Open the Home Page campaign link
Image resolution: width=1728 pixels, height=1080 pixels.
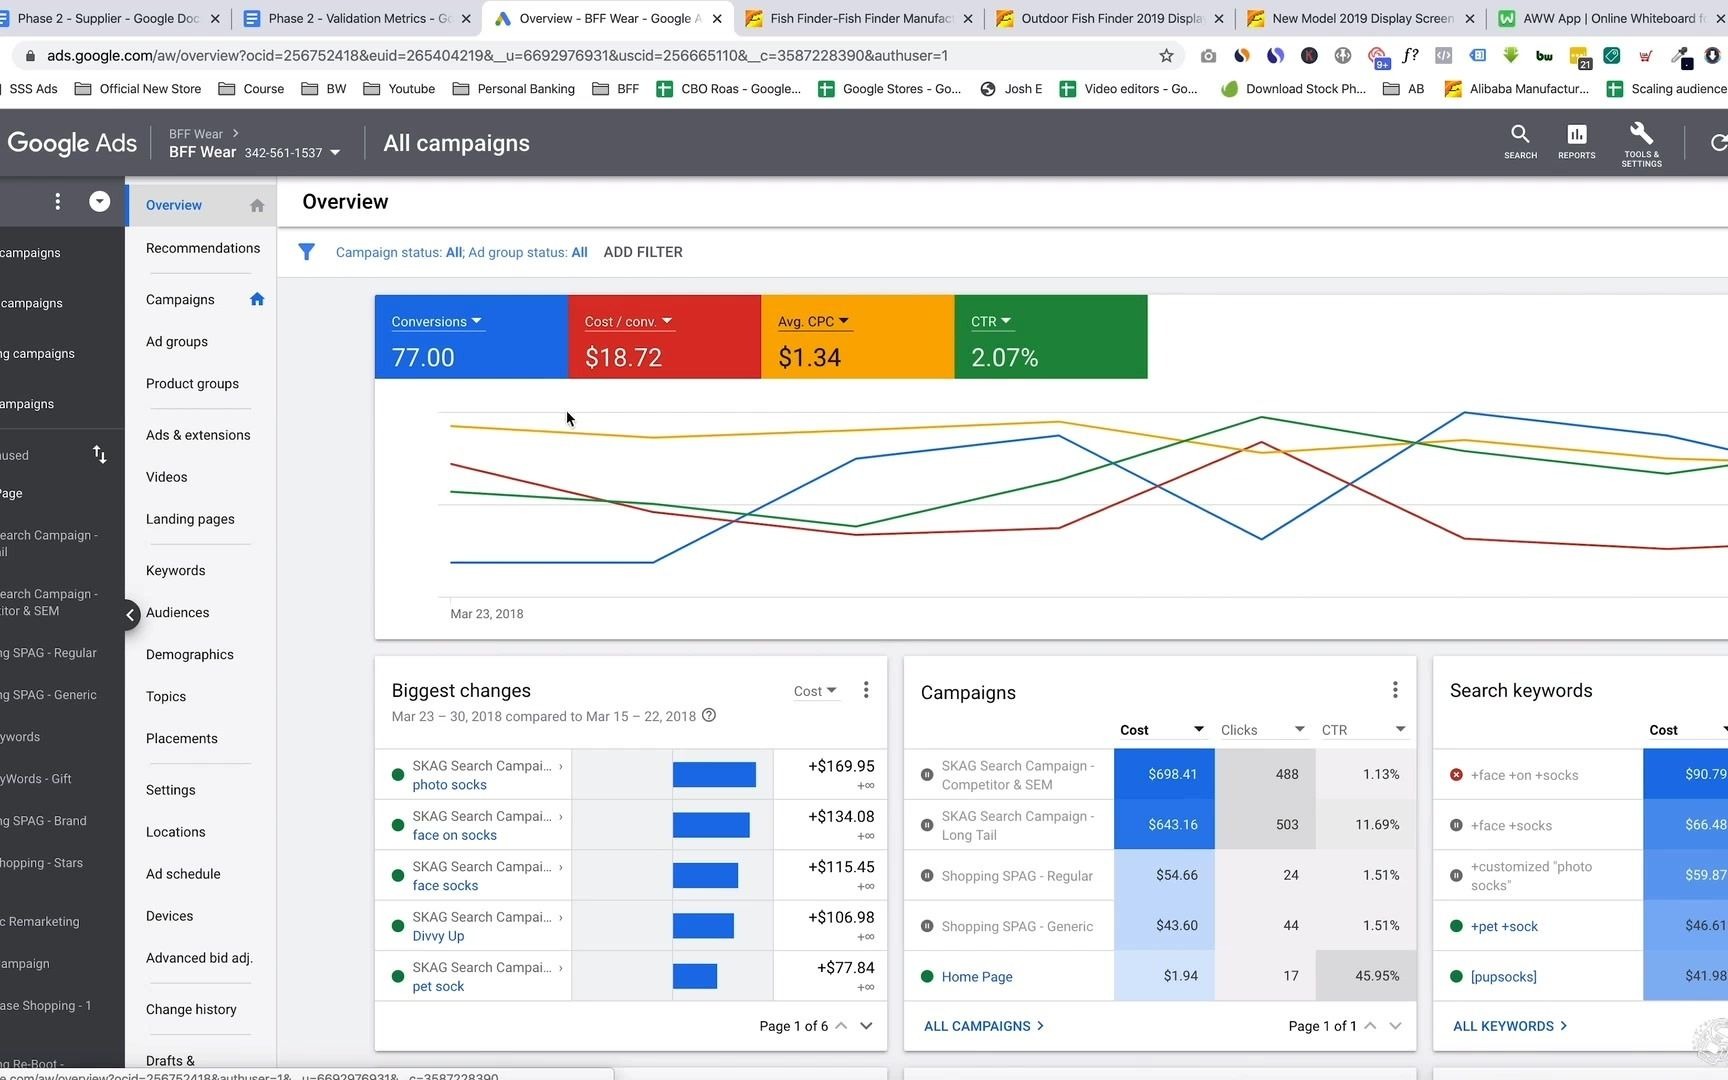977,977
